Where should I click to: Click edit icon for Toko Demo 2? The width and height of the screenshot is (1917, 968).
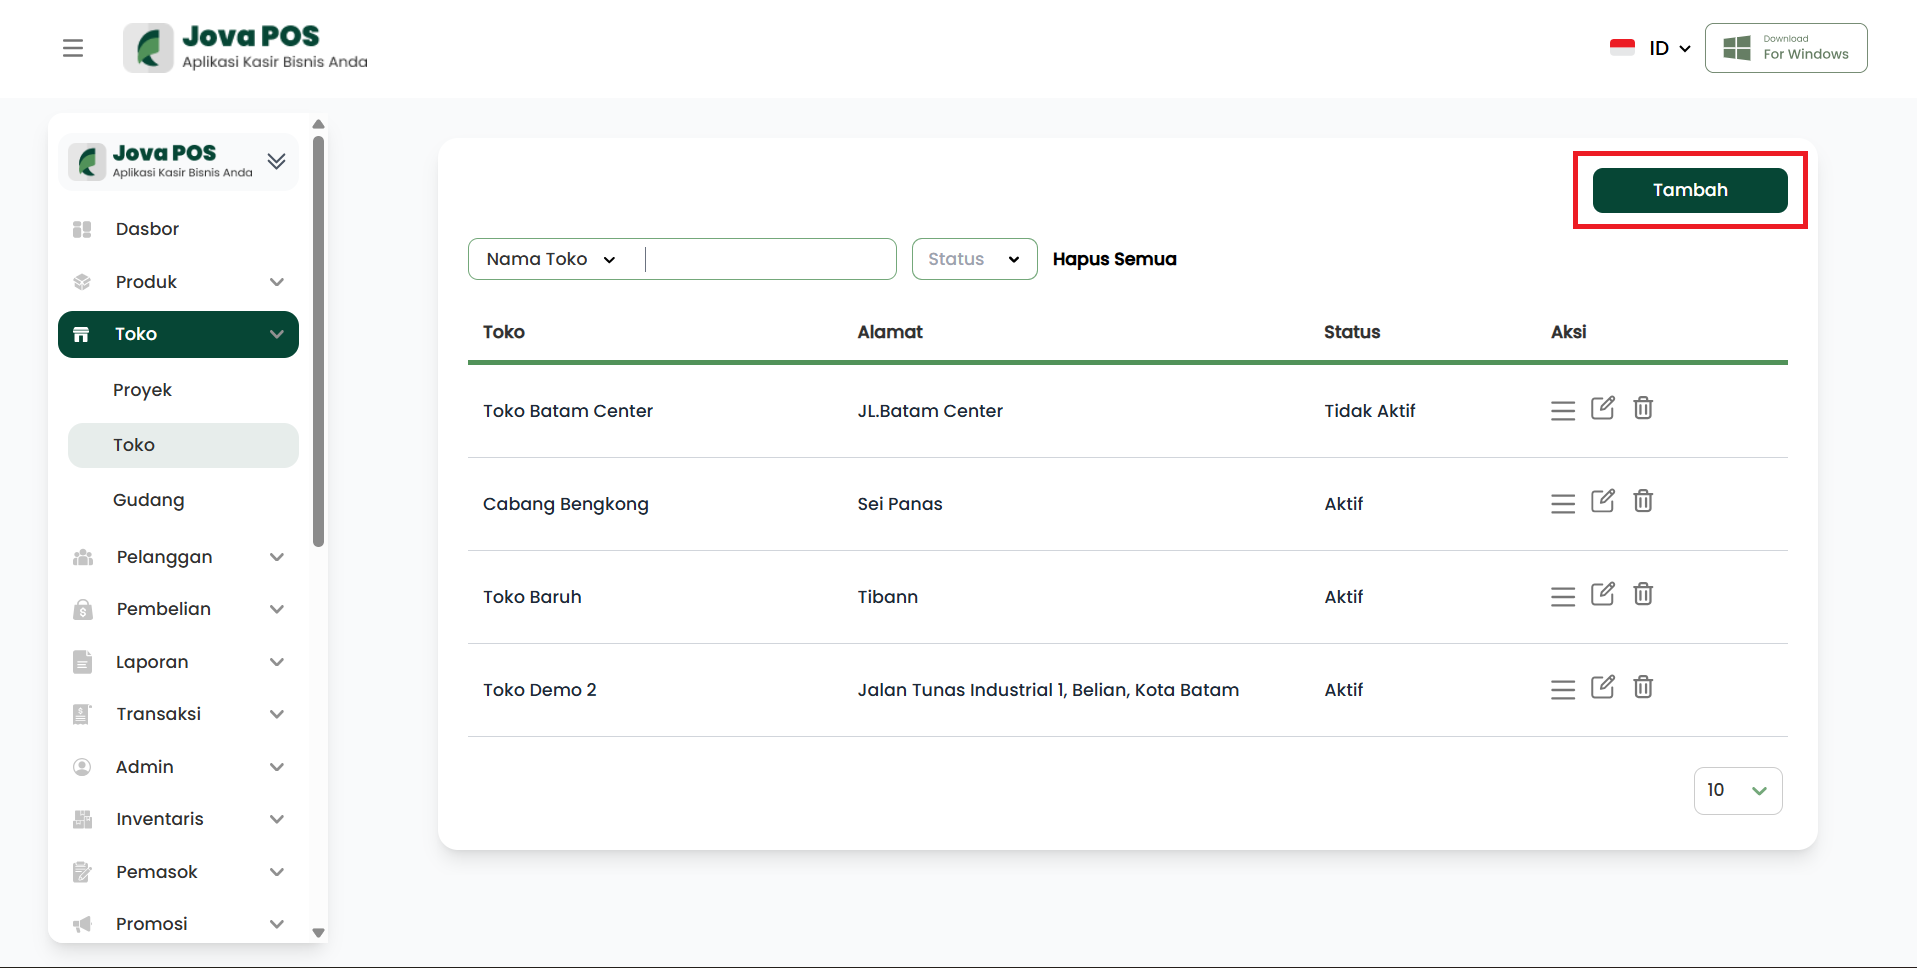point(1602,687)
